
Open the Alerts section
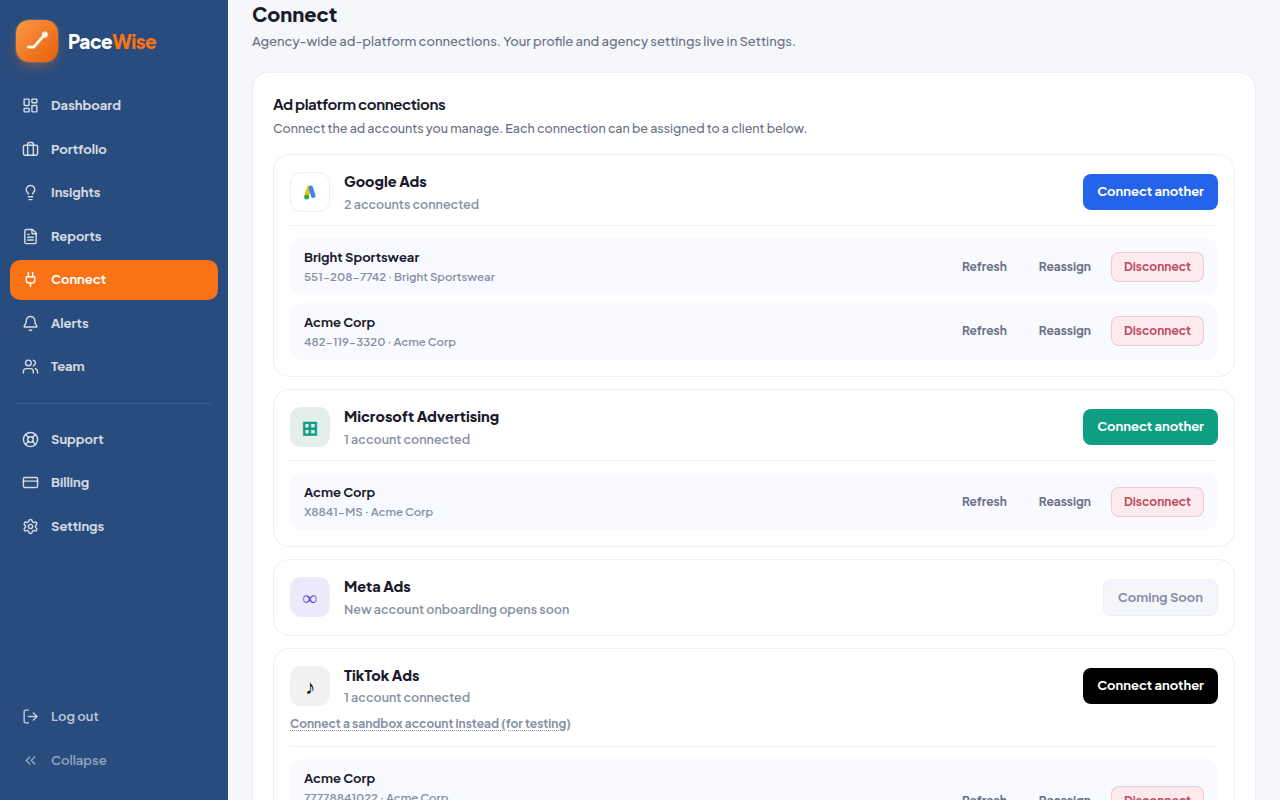(114, 323)
